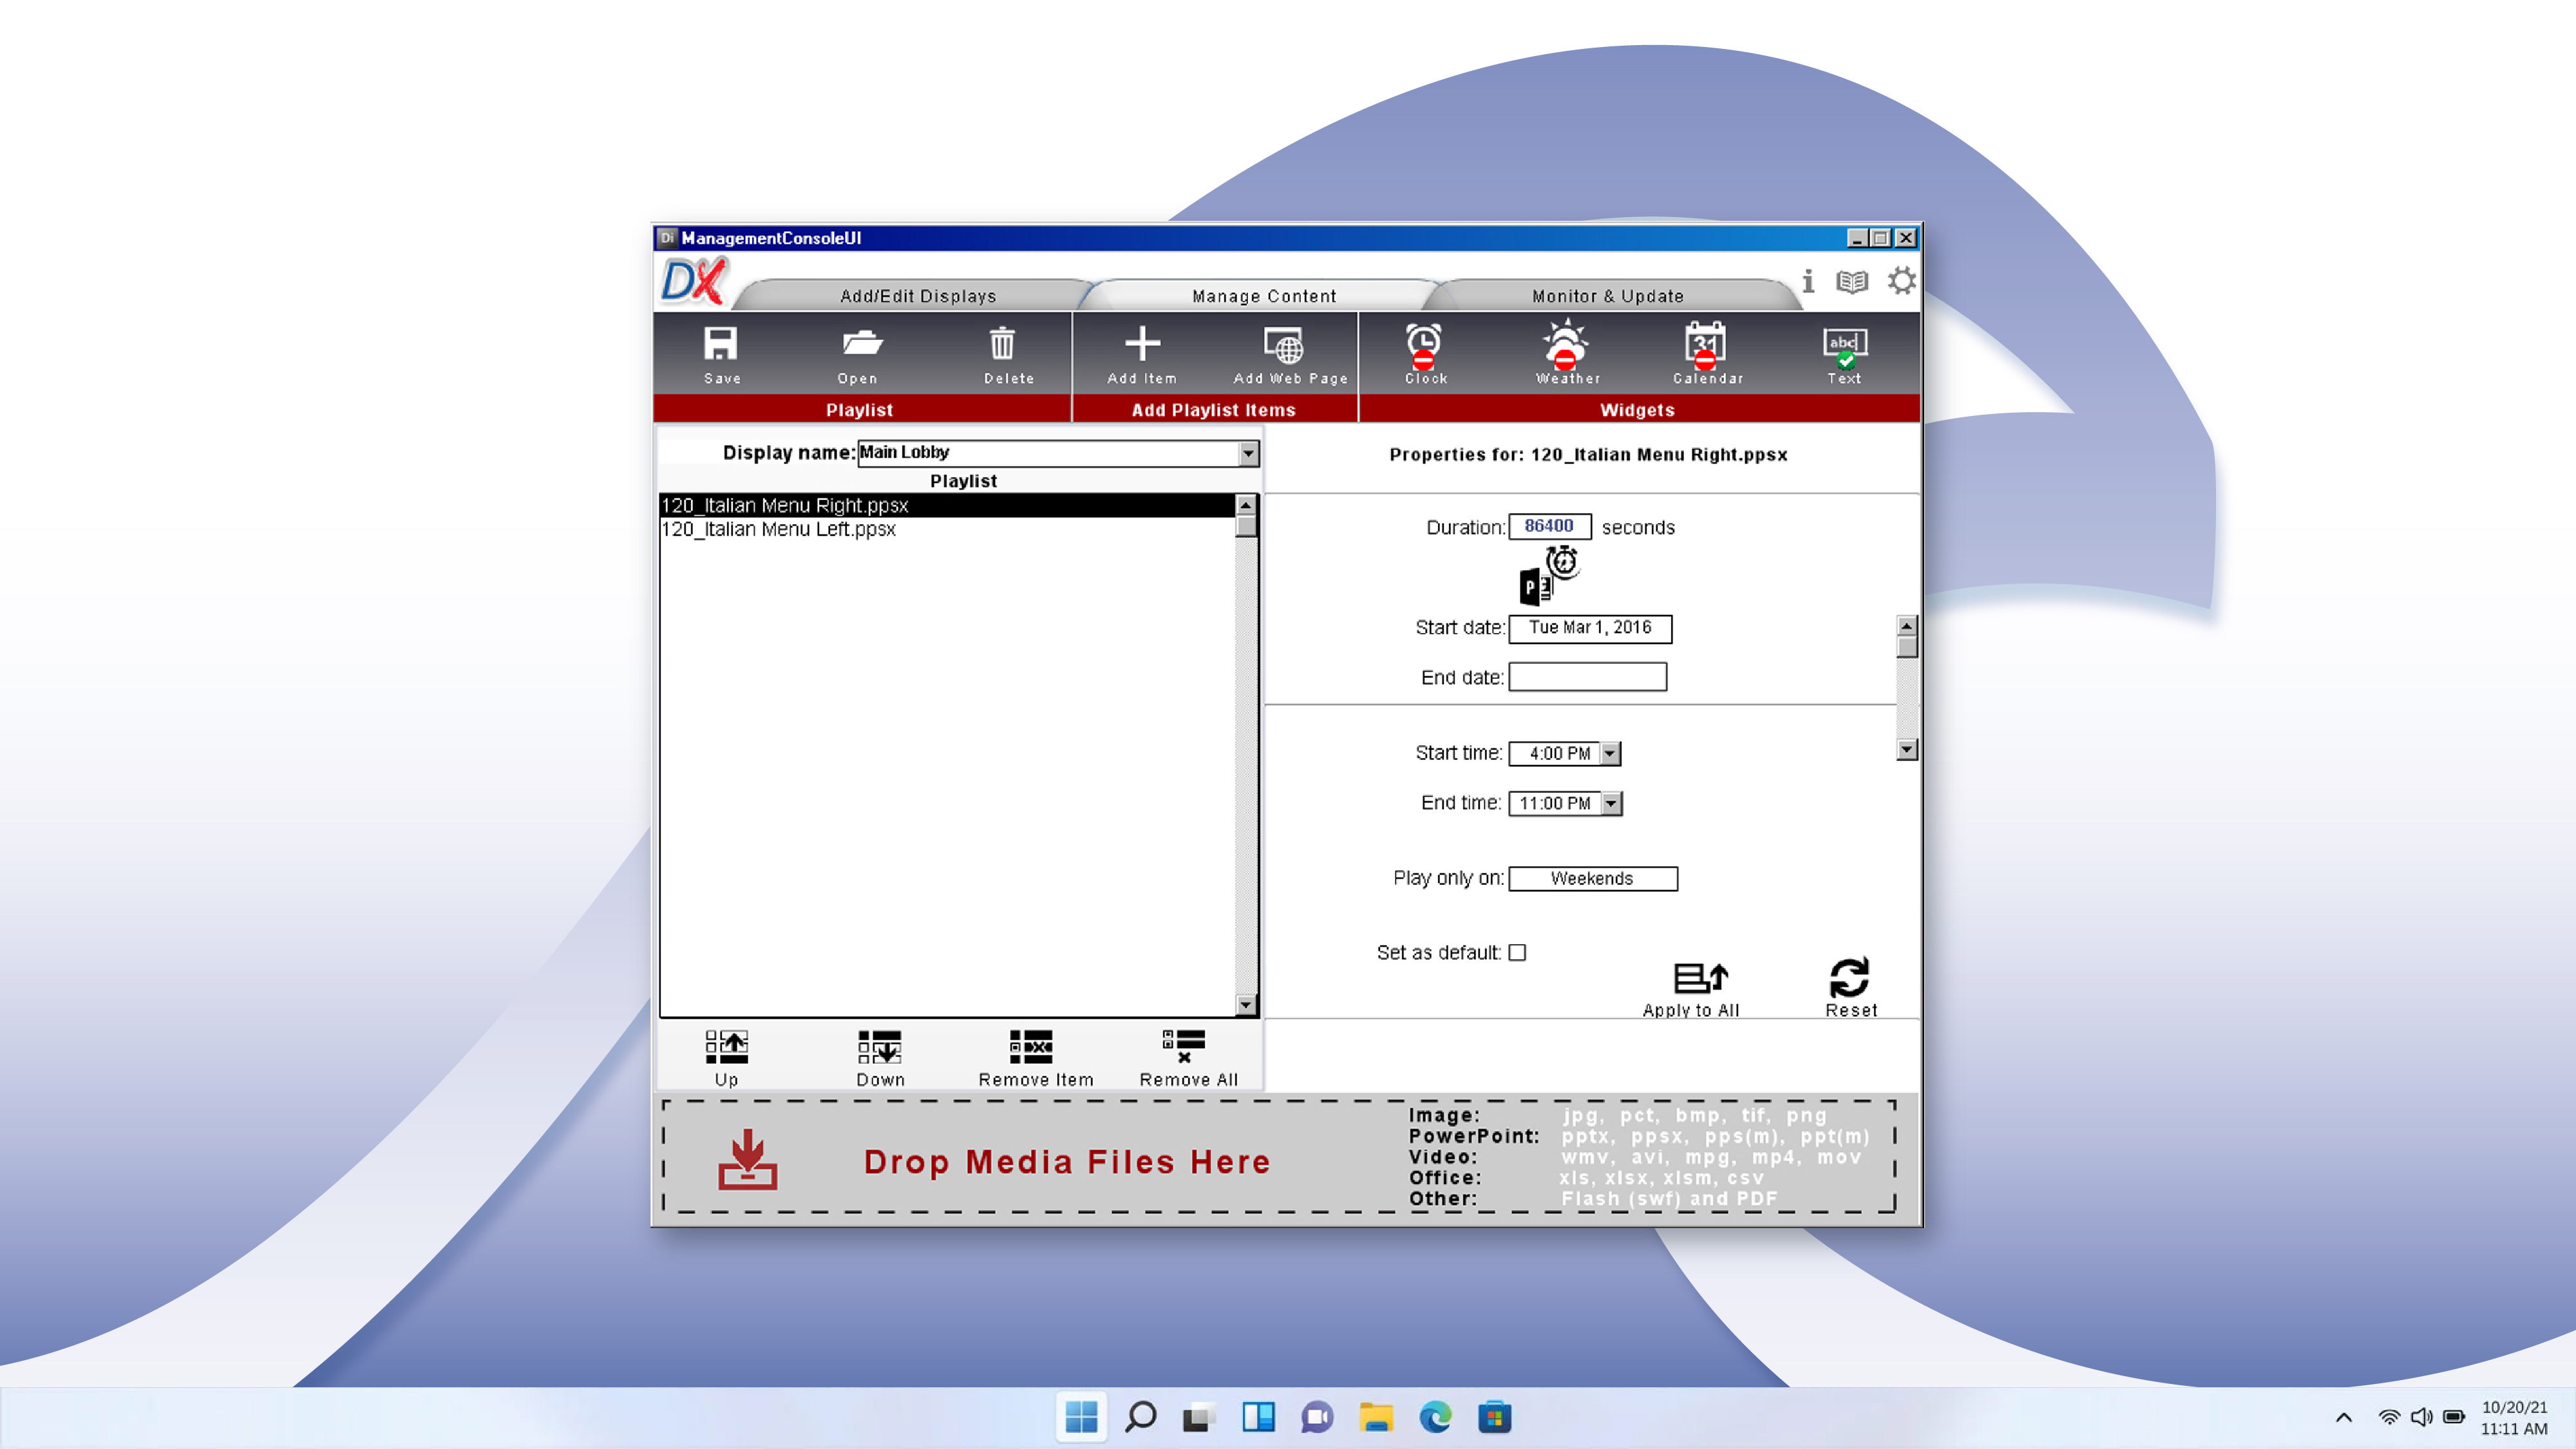Select 120_Italian Menu Left.ppsx in the playlist

(x=778, y=529)
